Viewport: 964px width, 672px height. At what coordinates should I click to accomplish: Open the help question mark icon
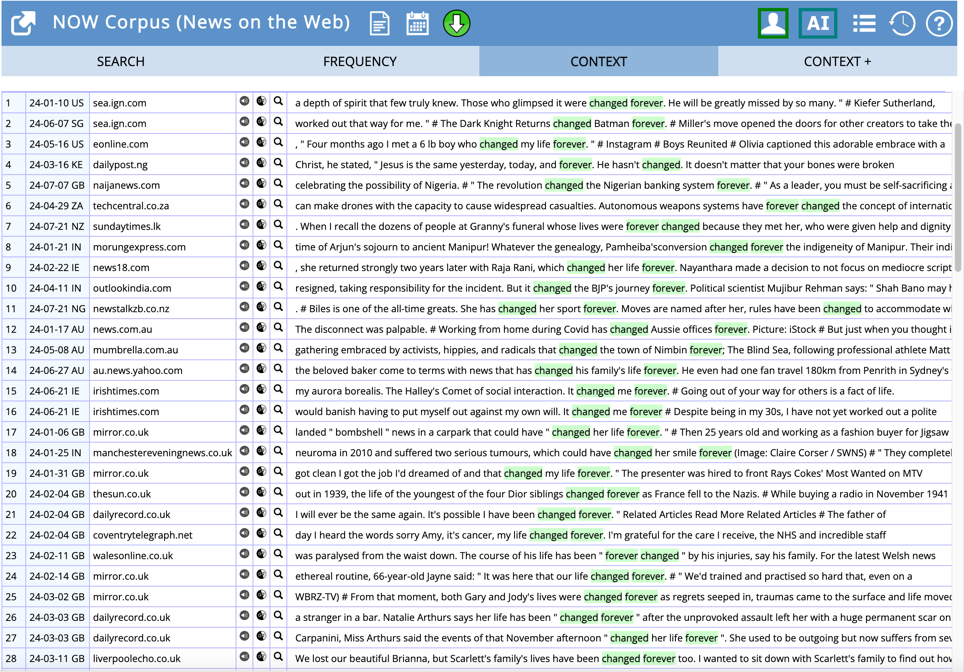click(x=939, y=23)
